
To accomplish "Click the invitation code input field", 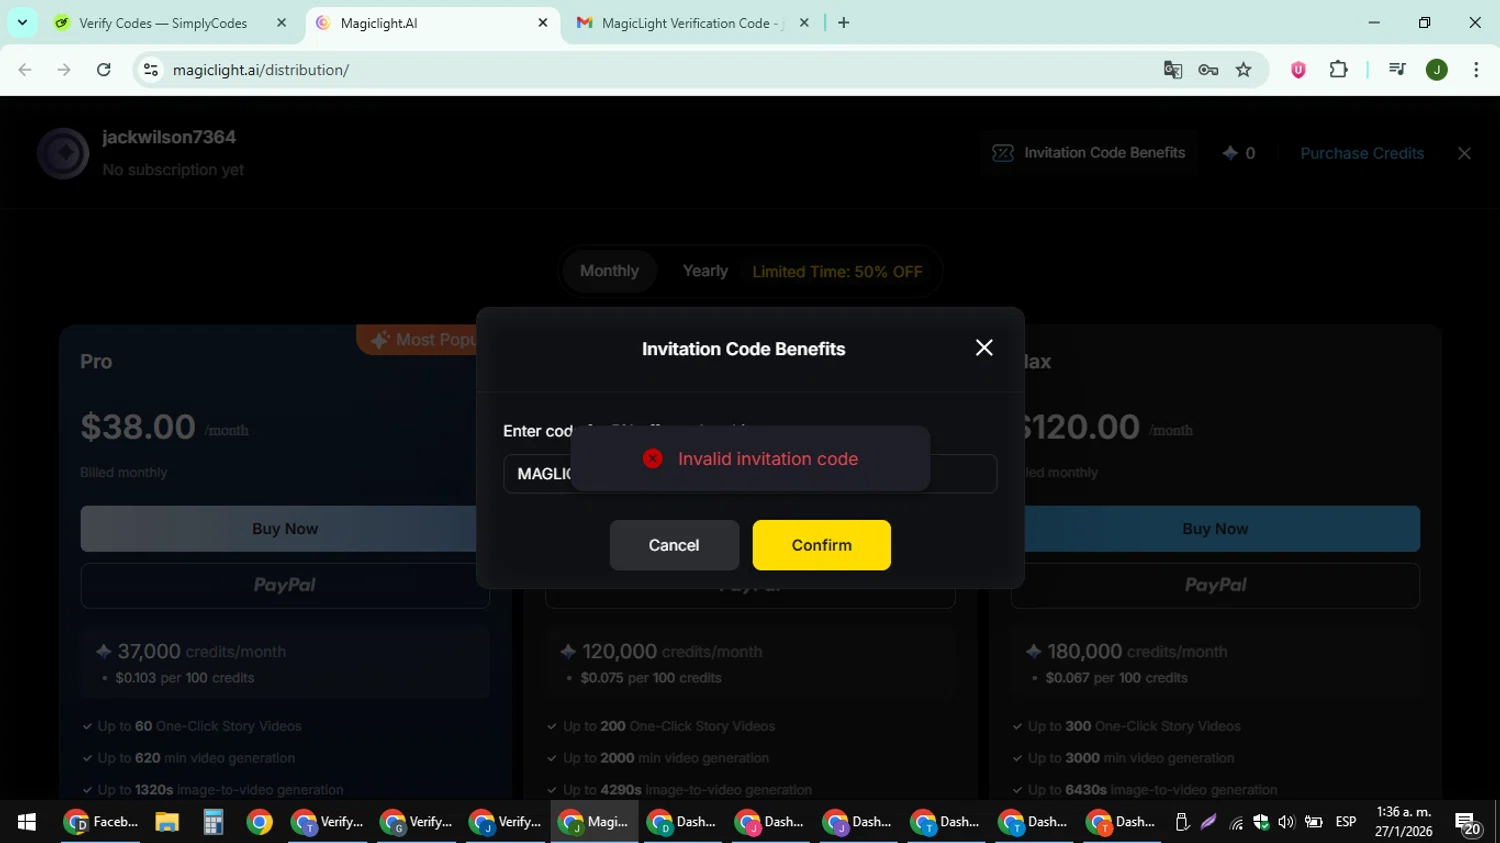I will coord(750,474).
